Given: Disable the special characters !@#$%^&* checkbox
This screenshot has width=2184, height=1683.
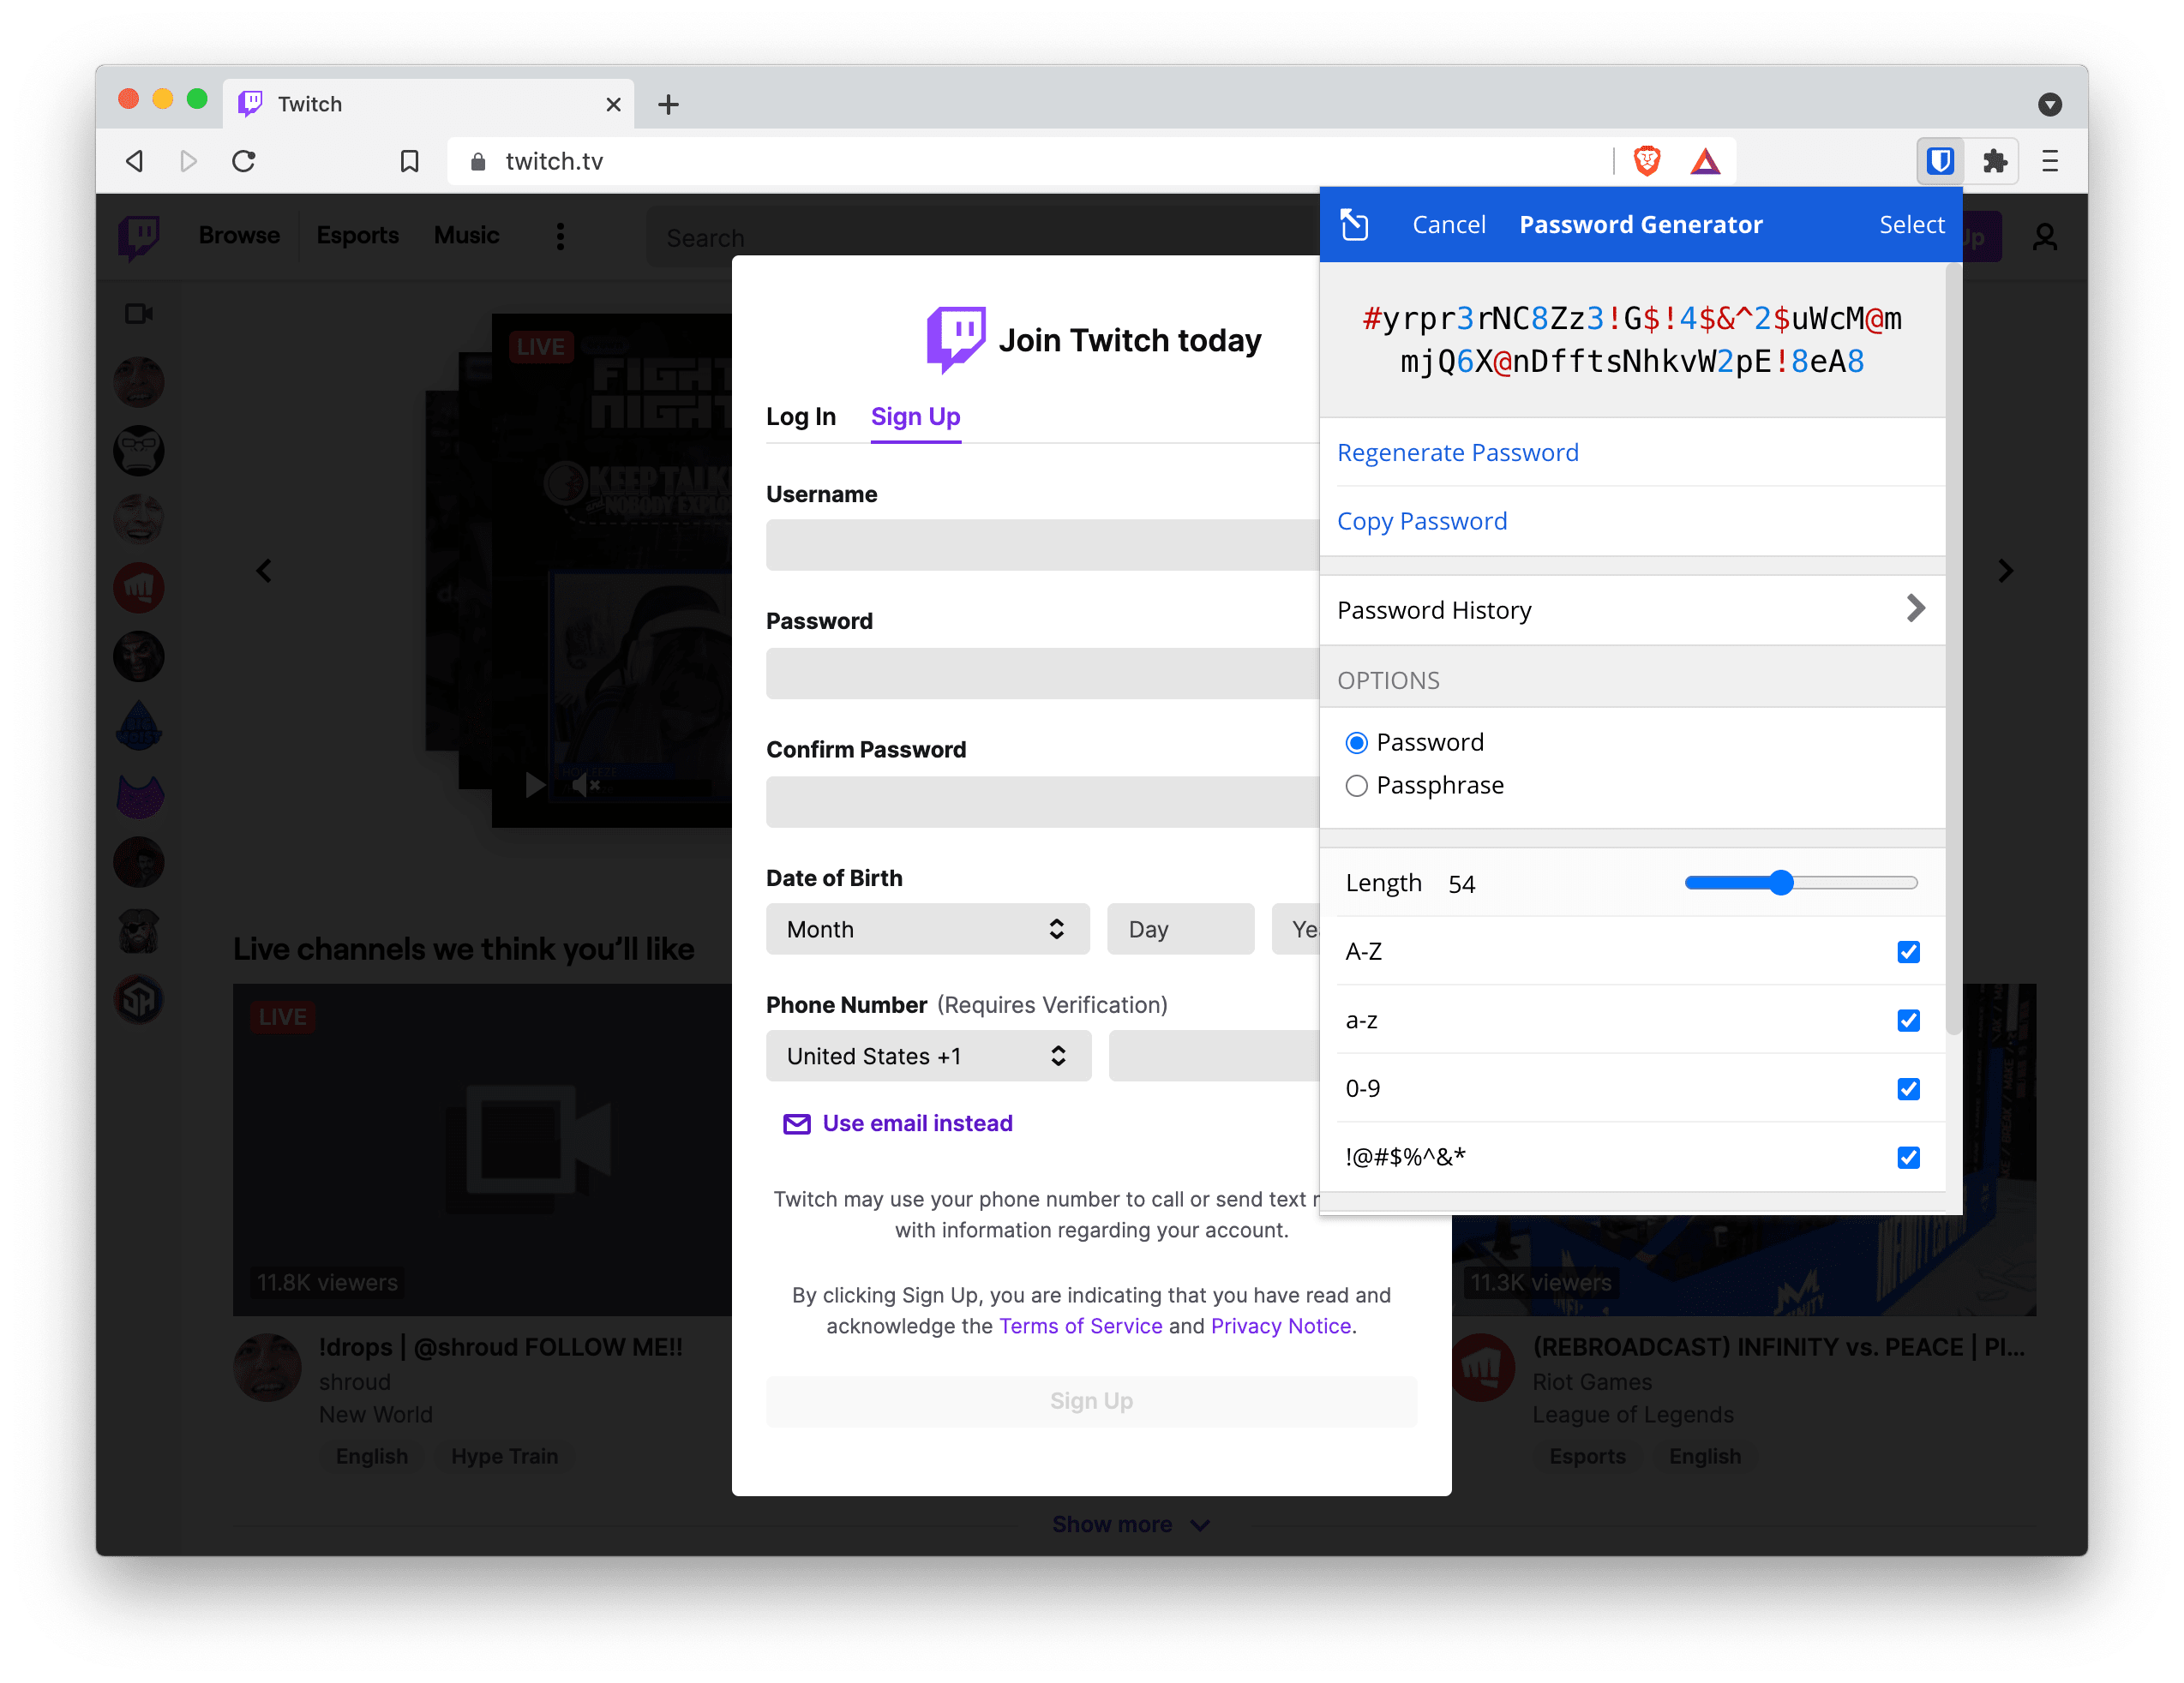Looking at the screenshot, I should click(1908, 1158).
